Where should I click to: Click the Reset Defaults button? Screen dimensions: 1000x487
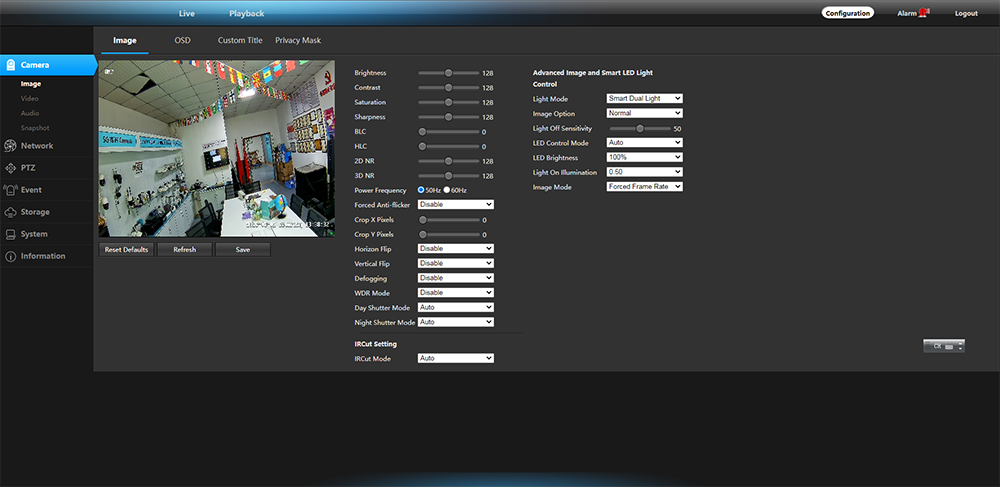point(126,249)
